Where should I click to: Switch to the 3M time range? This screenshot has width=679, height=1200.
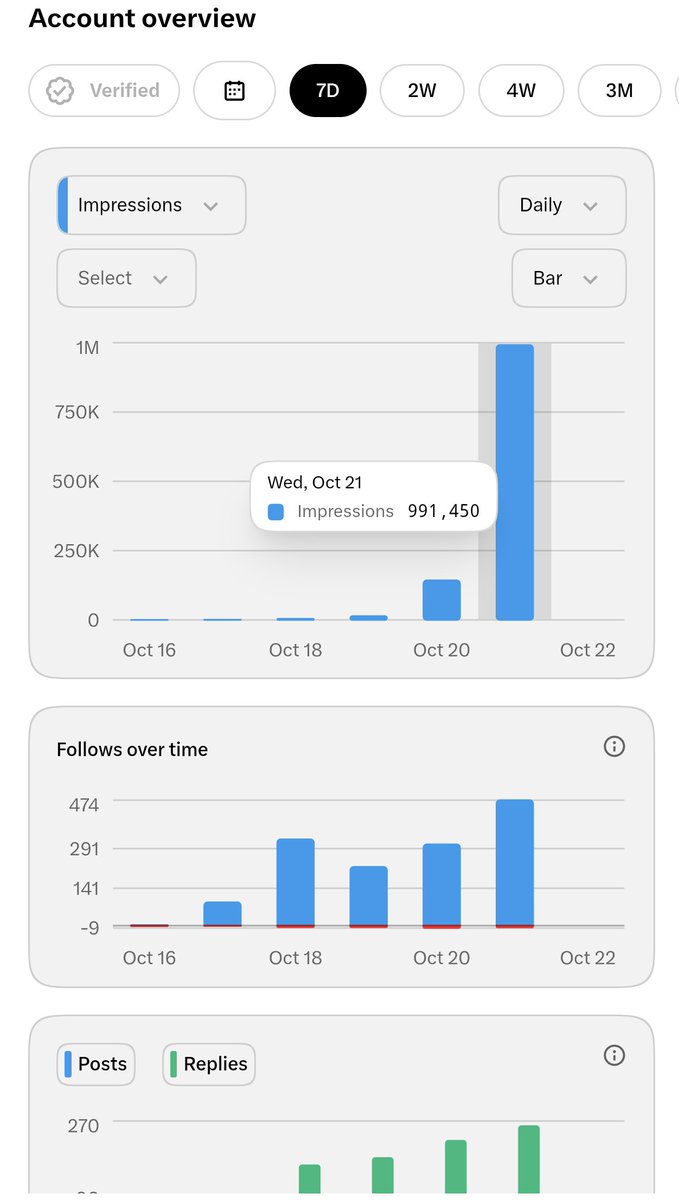coord(619,91)
